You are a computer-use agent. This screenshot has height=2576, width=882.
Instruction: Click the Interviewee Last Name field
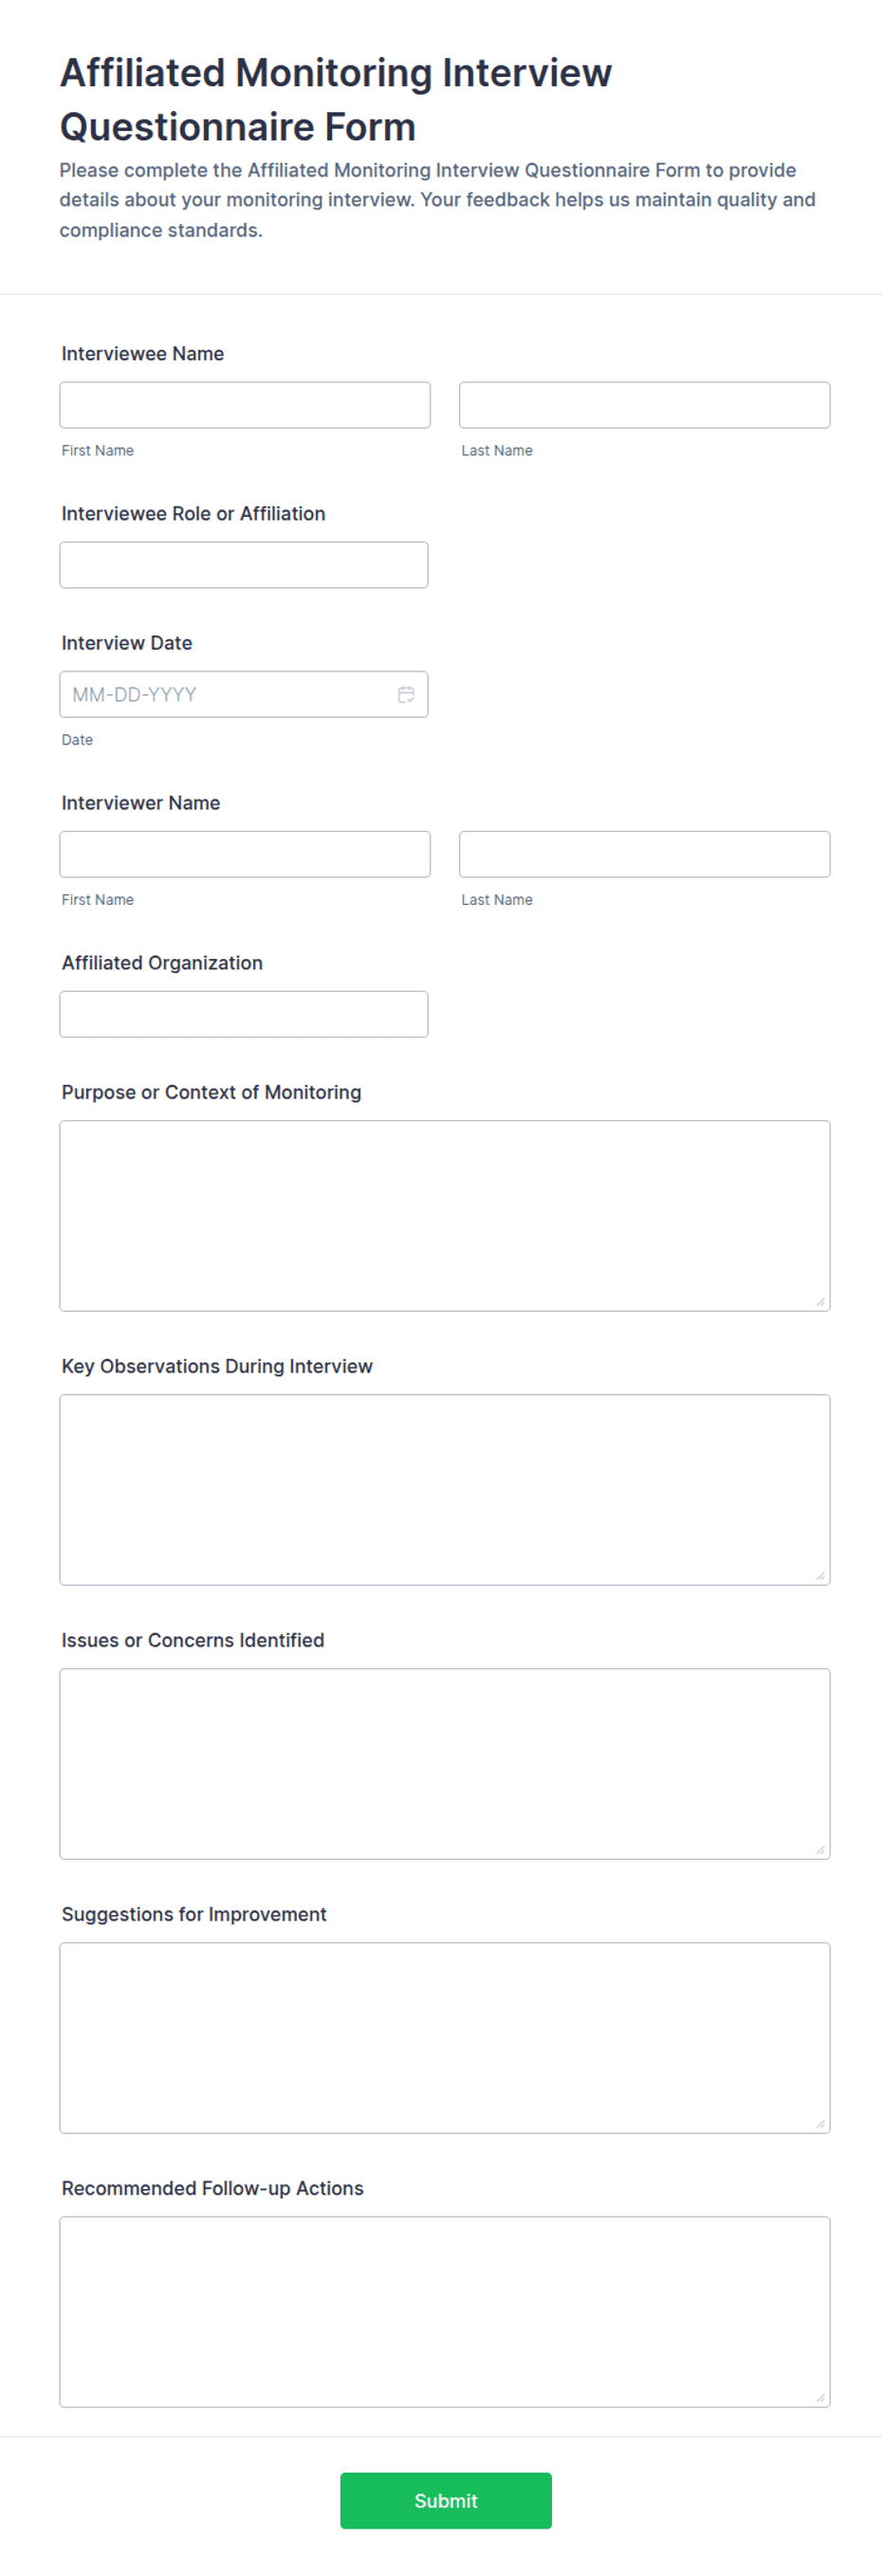click(x=644, y=405)
